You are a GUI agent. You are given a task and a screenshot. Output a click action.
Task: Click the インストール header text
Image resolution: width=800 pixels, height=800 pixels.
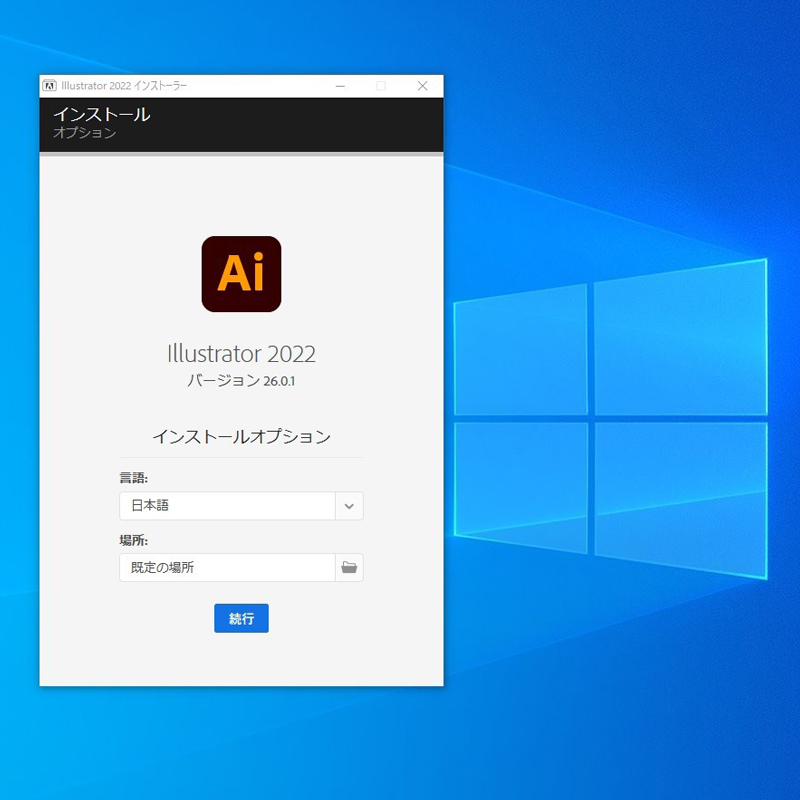(101, 115)
